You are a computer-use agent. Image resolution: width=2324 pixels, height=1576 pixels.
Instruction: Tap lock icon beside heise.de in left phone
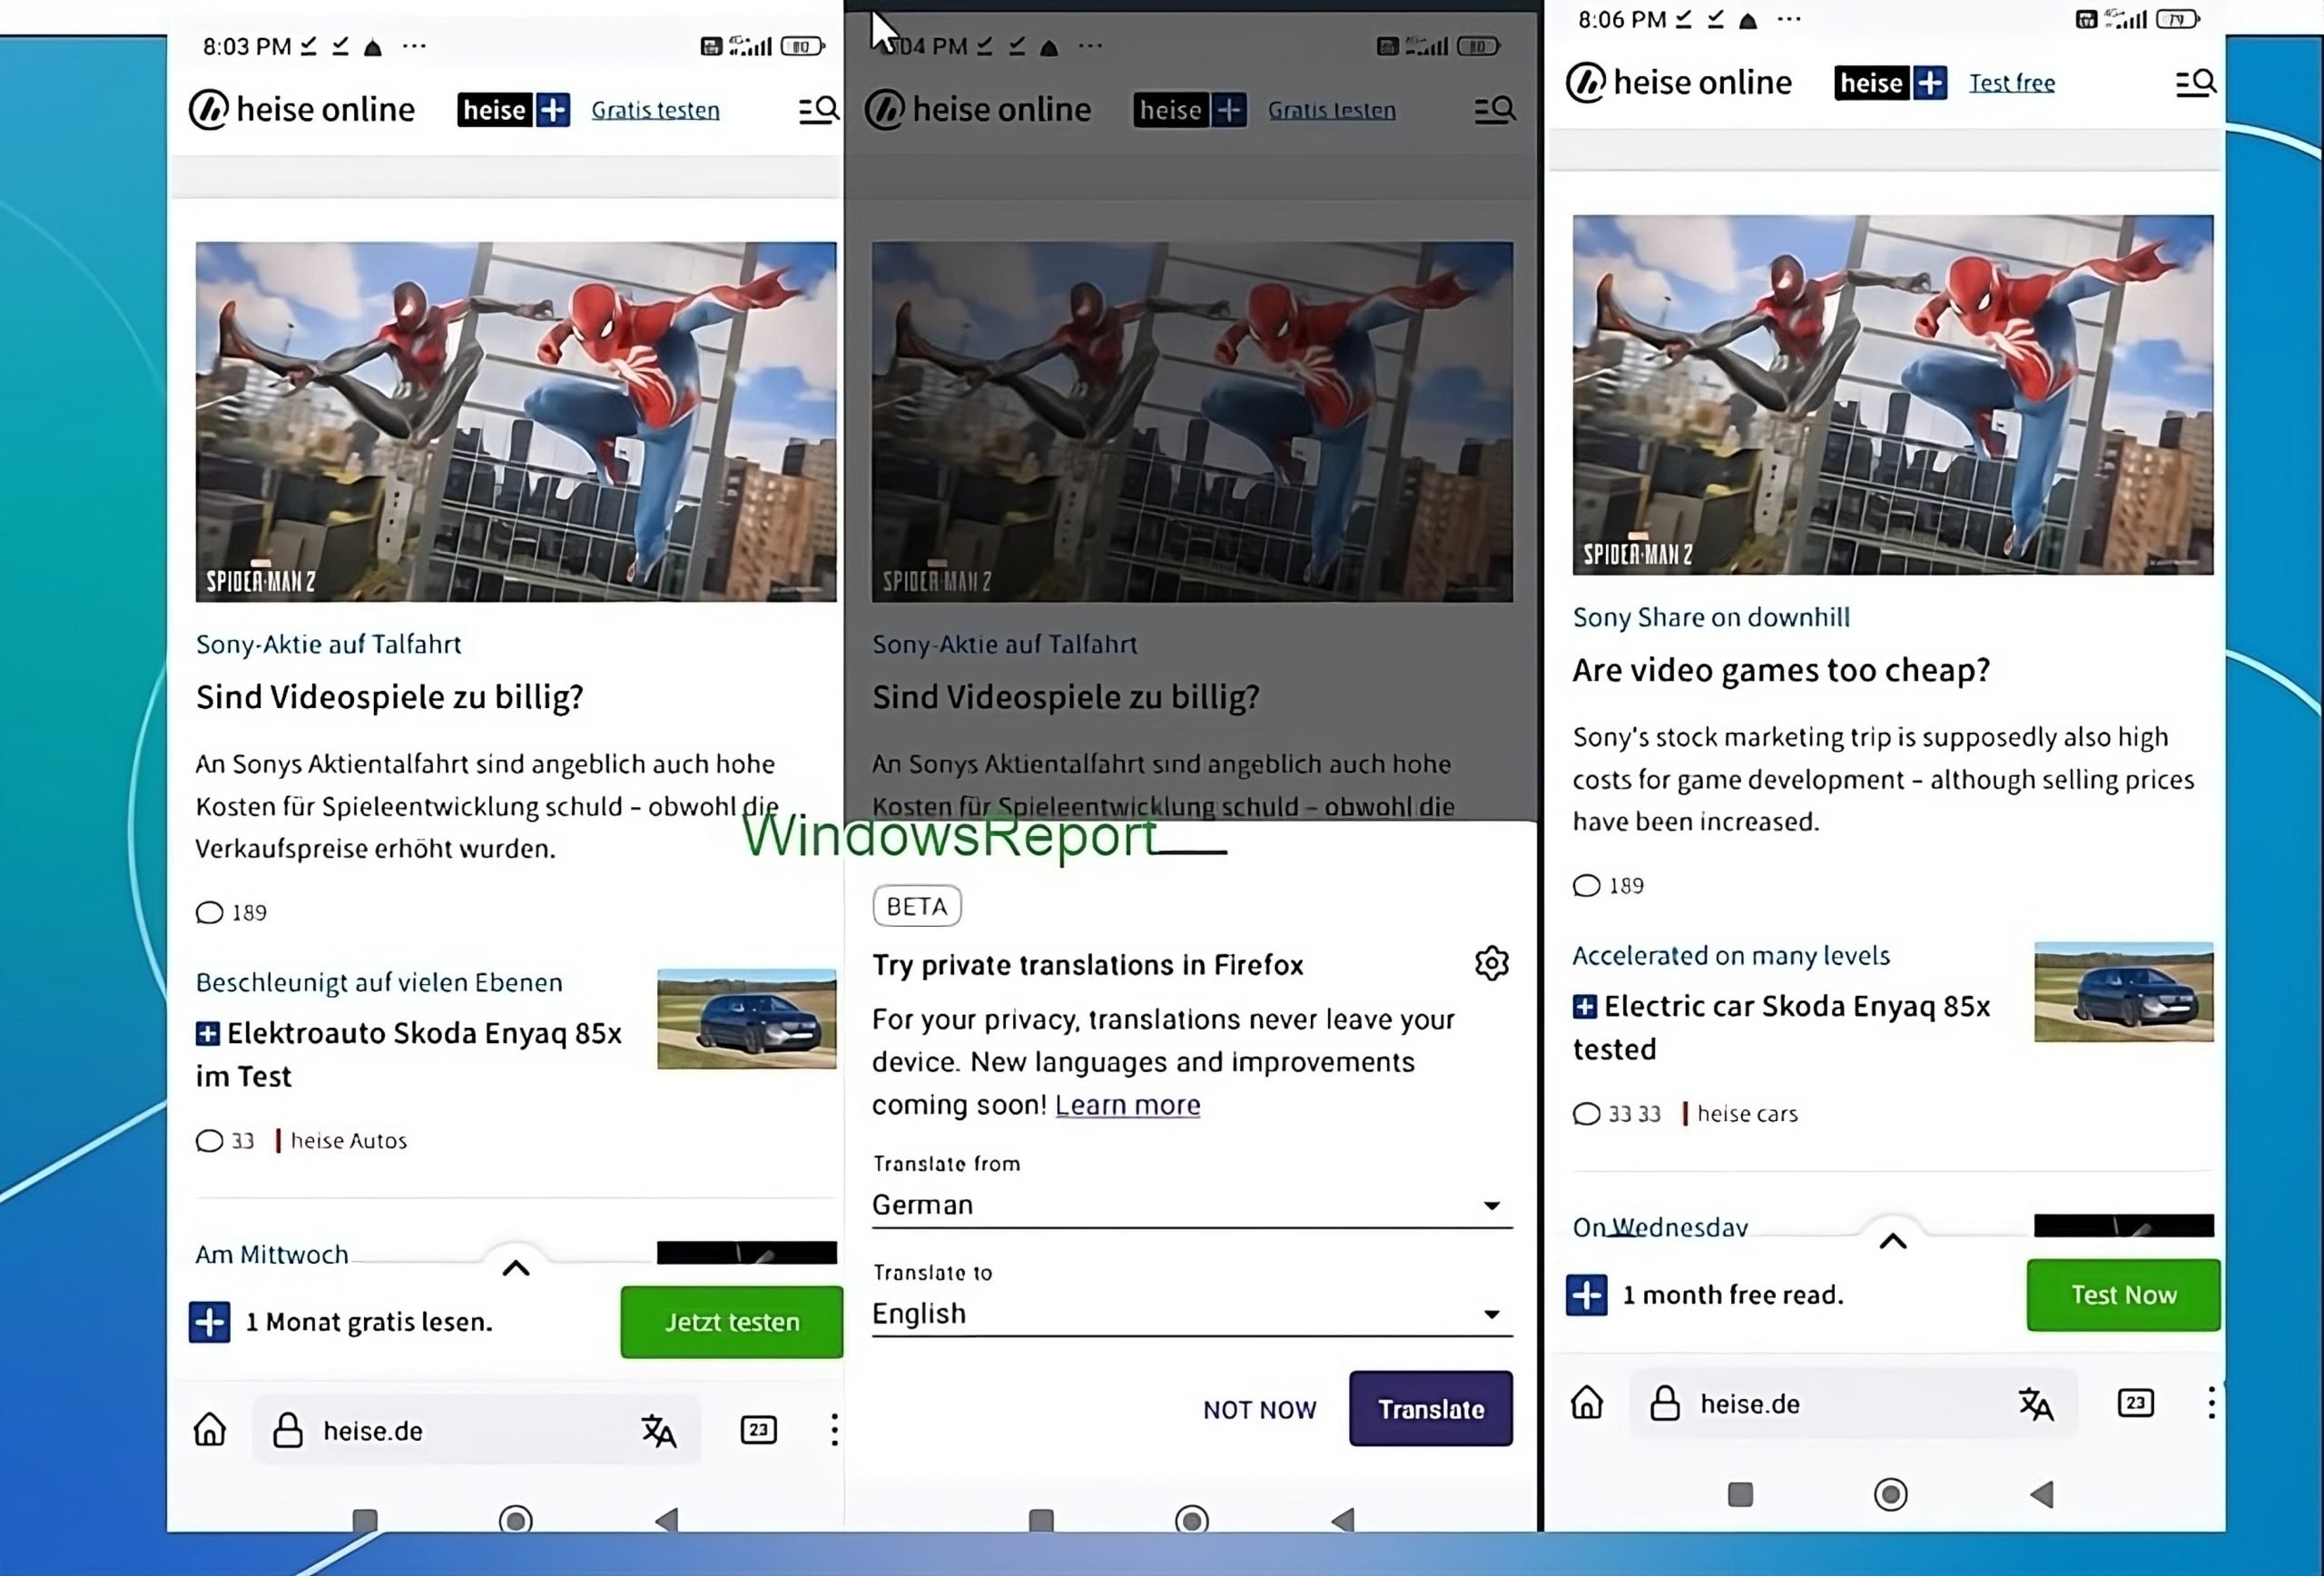pos(288,1430)
